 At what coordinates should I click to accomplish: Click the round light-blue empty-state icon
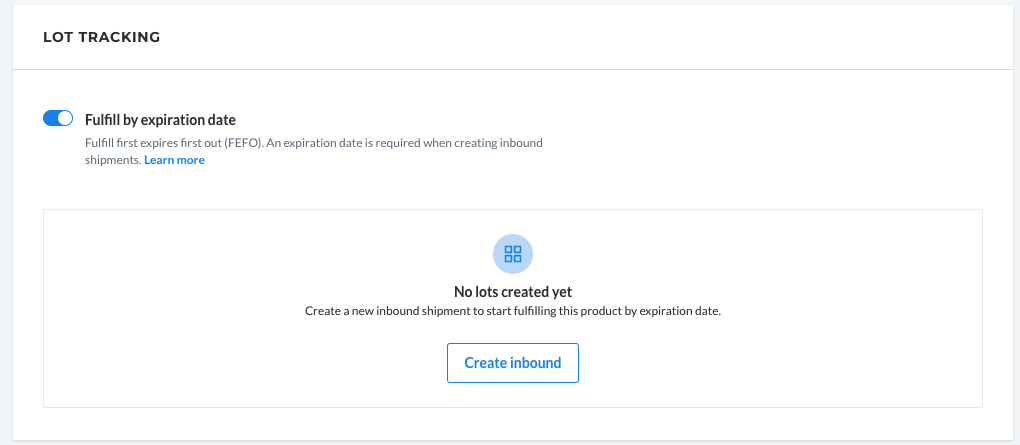pos(513,254)
